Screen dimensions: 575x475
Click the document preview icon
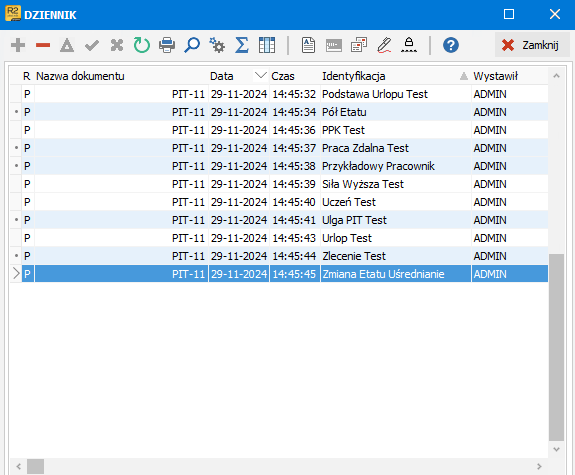pyautogui.click(x=308, y=45)
